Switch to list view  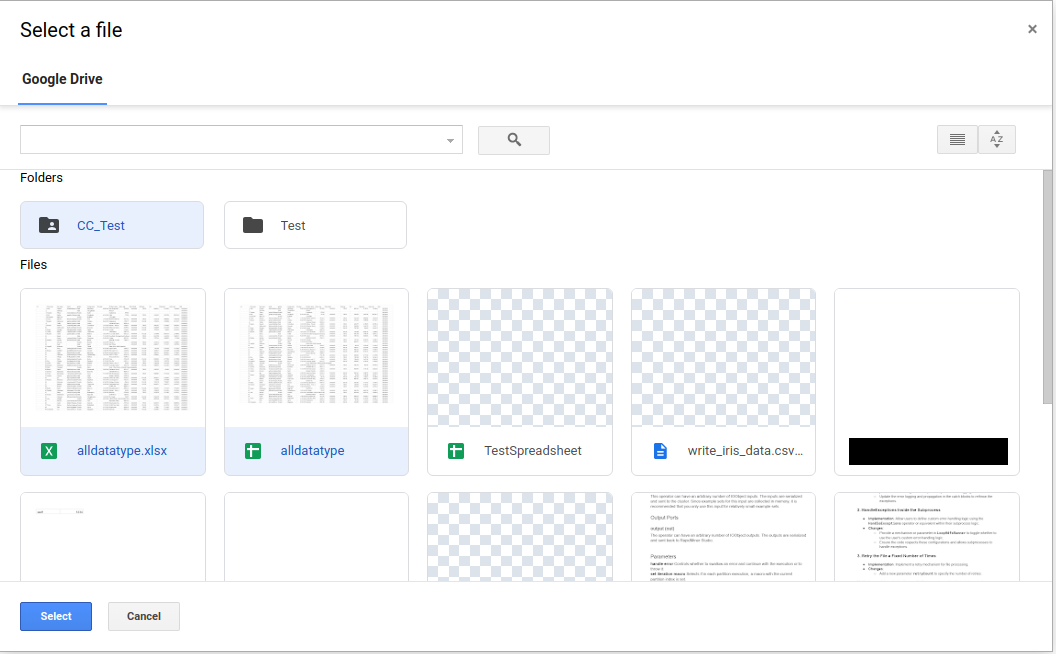pos(957,139)
